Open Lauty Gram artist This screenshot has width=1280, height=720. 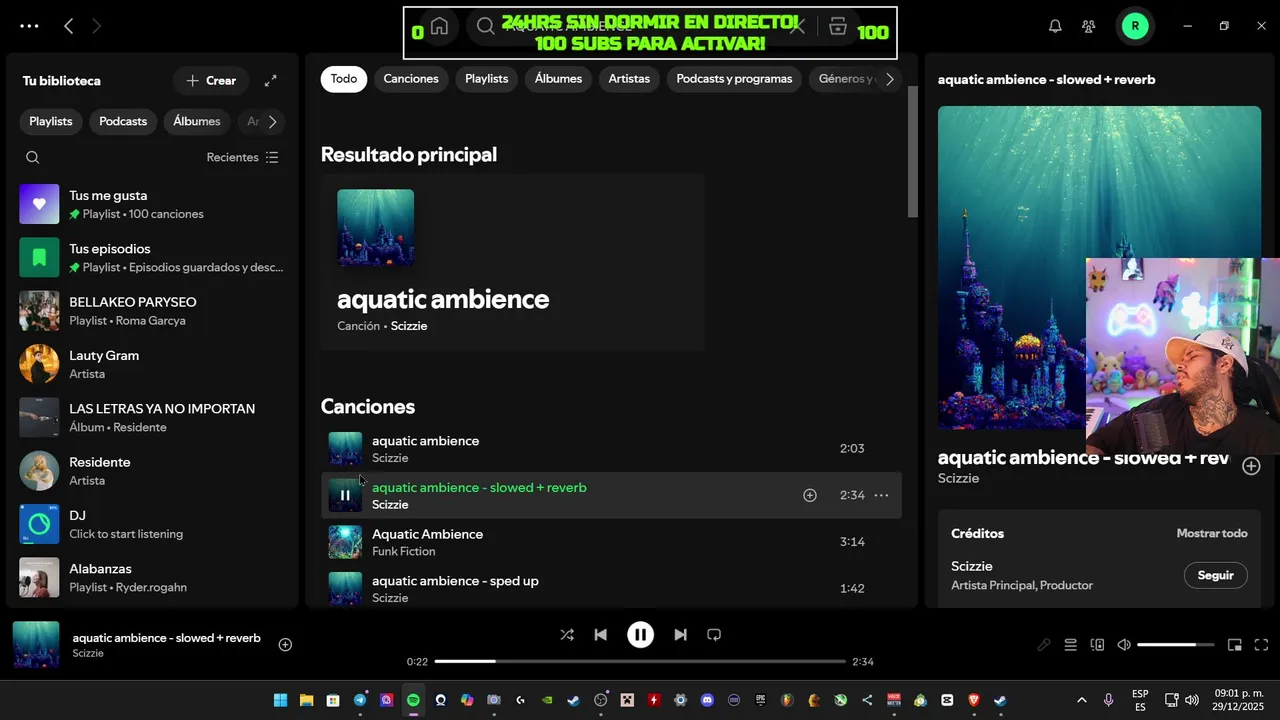click(152, 364)
